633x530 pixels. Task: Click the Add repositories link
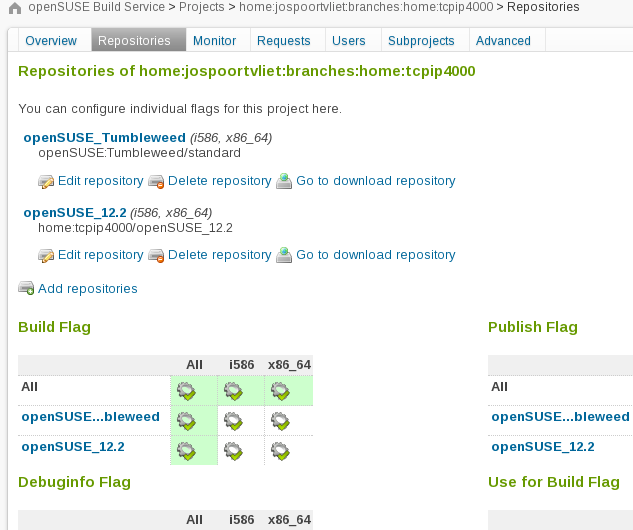(88, 289)
